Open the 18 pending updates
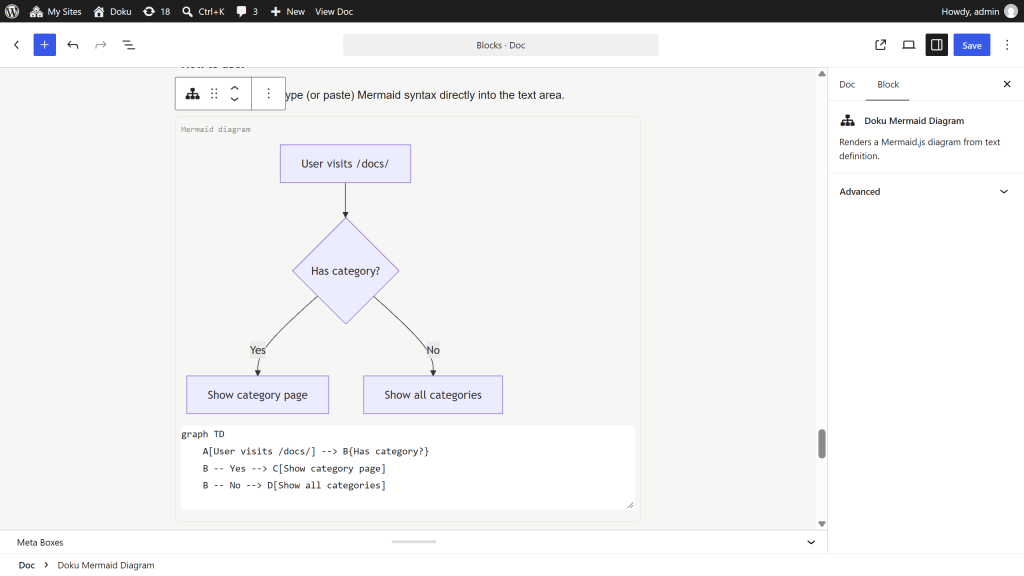The width and height of the screenshot is (1024, 576). click(x=157, y=11)
